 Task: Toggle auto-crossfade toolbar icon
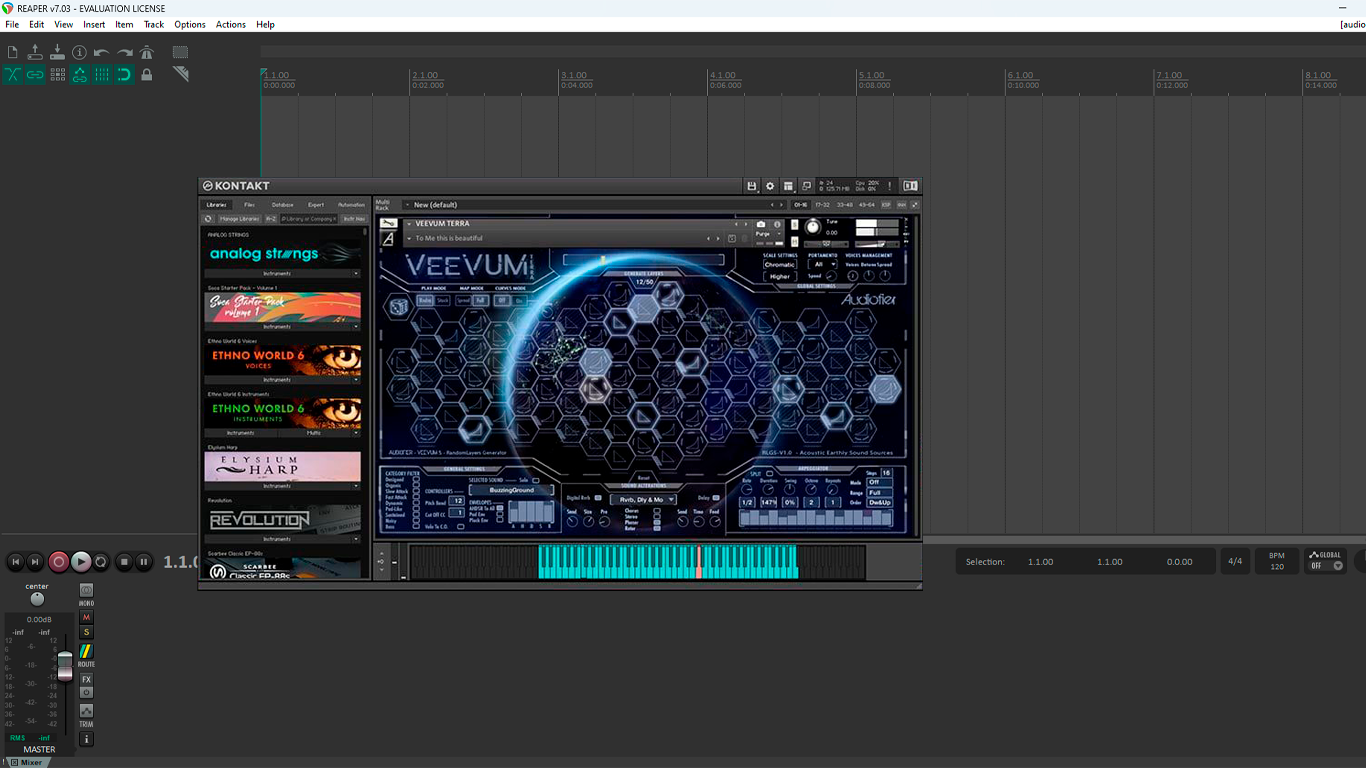coord(13,74)
